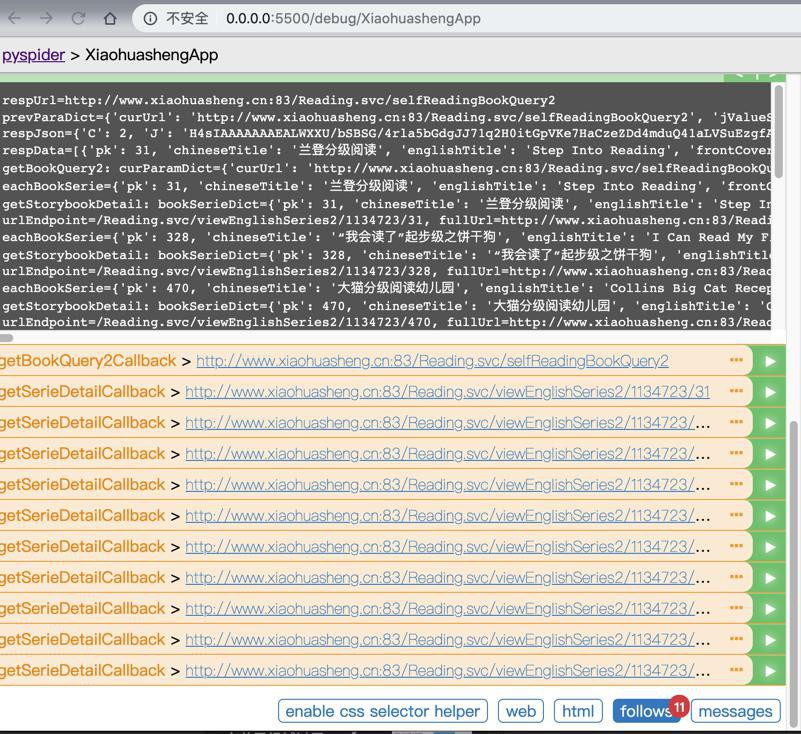Expand three-dots details on the 1134723/31 row
The image size is (801, 734).
pos(736,391)
